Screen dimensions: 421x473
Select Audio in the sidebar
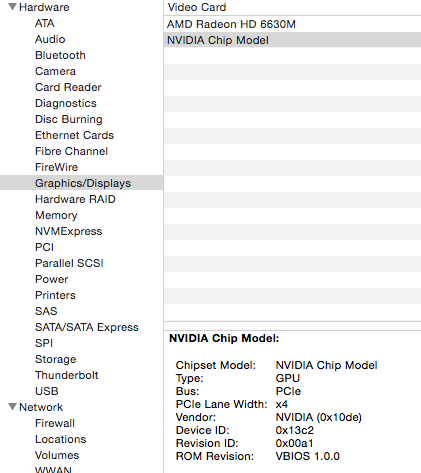tap(50, 39)
